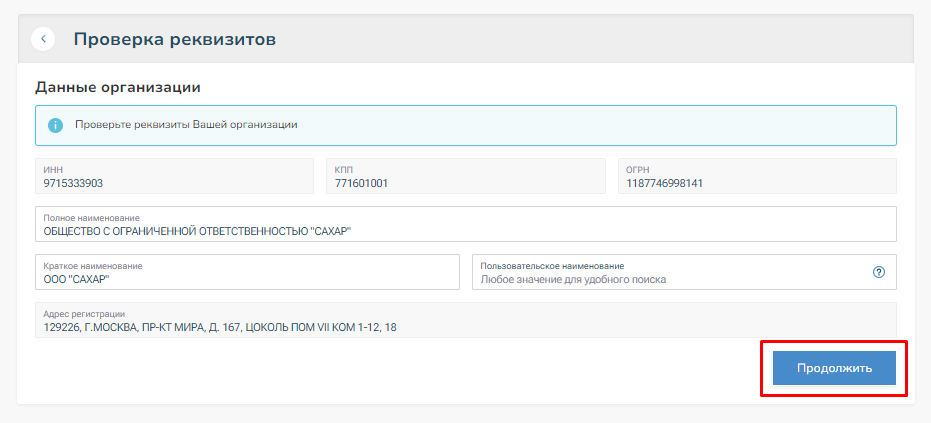Click the blue info icon in the banner
This screenshot has width=931, height=423.
[x=56, y=125]
